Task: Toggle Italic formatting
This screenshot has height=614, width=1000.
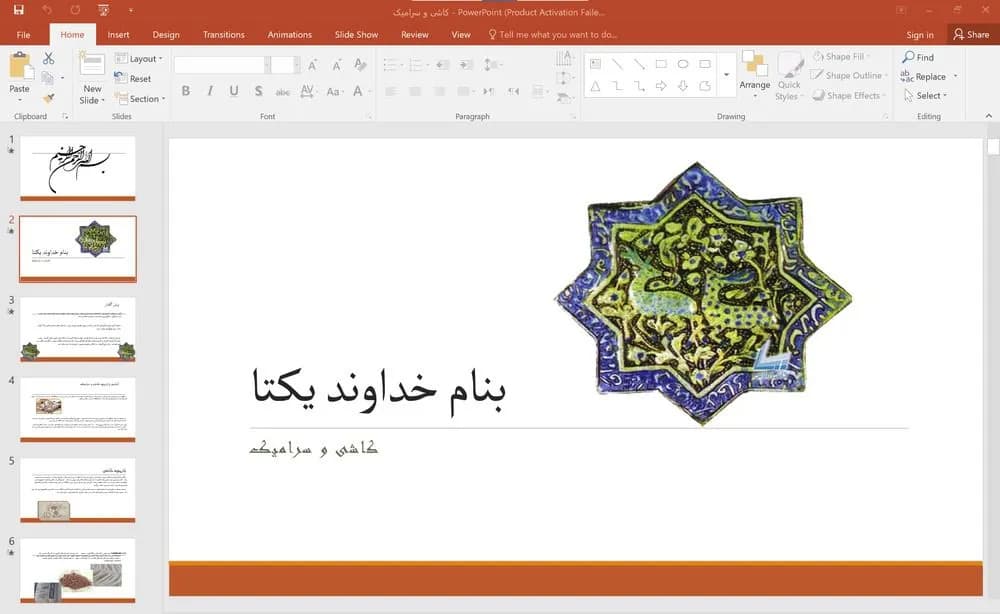Action: (210, 91)
